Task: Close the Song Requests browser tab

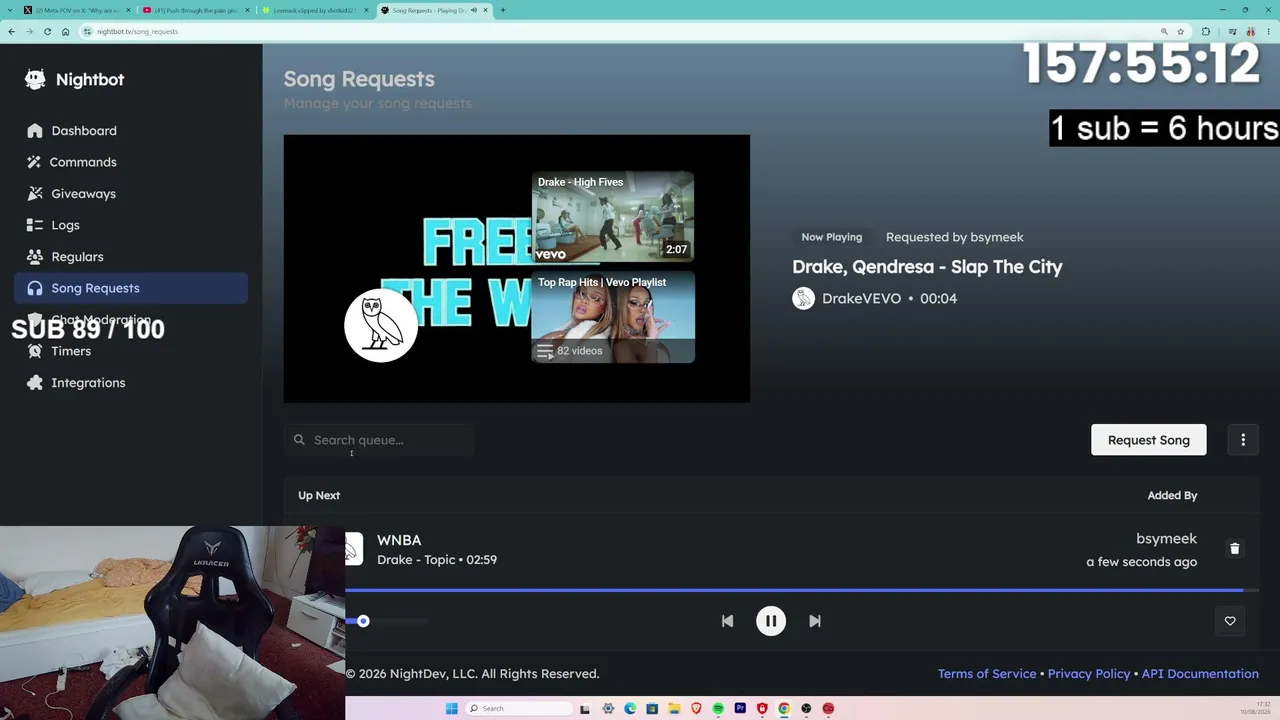Action: coord(485,10)
